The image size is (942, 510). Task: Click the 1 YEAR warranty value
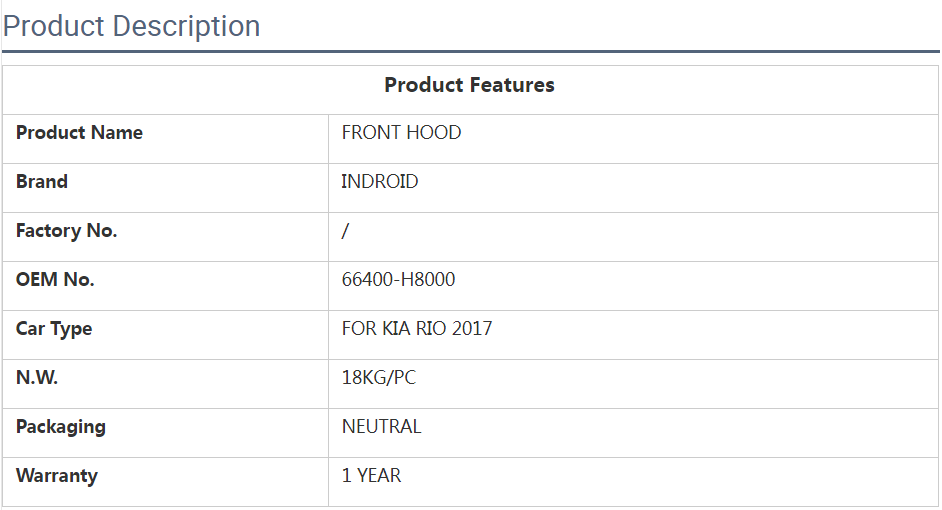click(371, 476)
